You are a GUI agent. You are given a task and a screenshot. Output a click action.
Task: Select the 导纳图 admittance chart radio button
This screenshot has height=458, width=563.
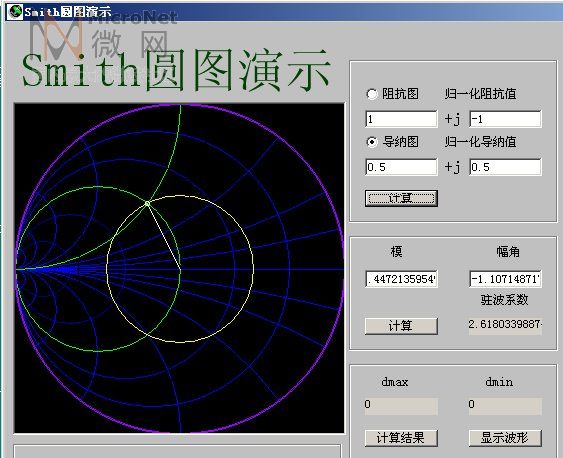(372, 142)
